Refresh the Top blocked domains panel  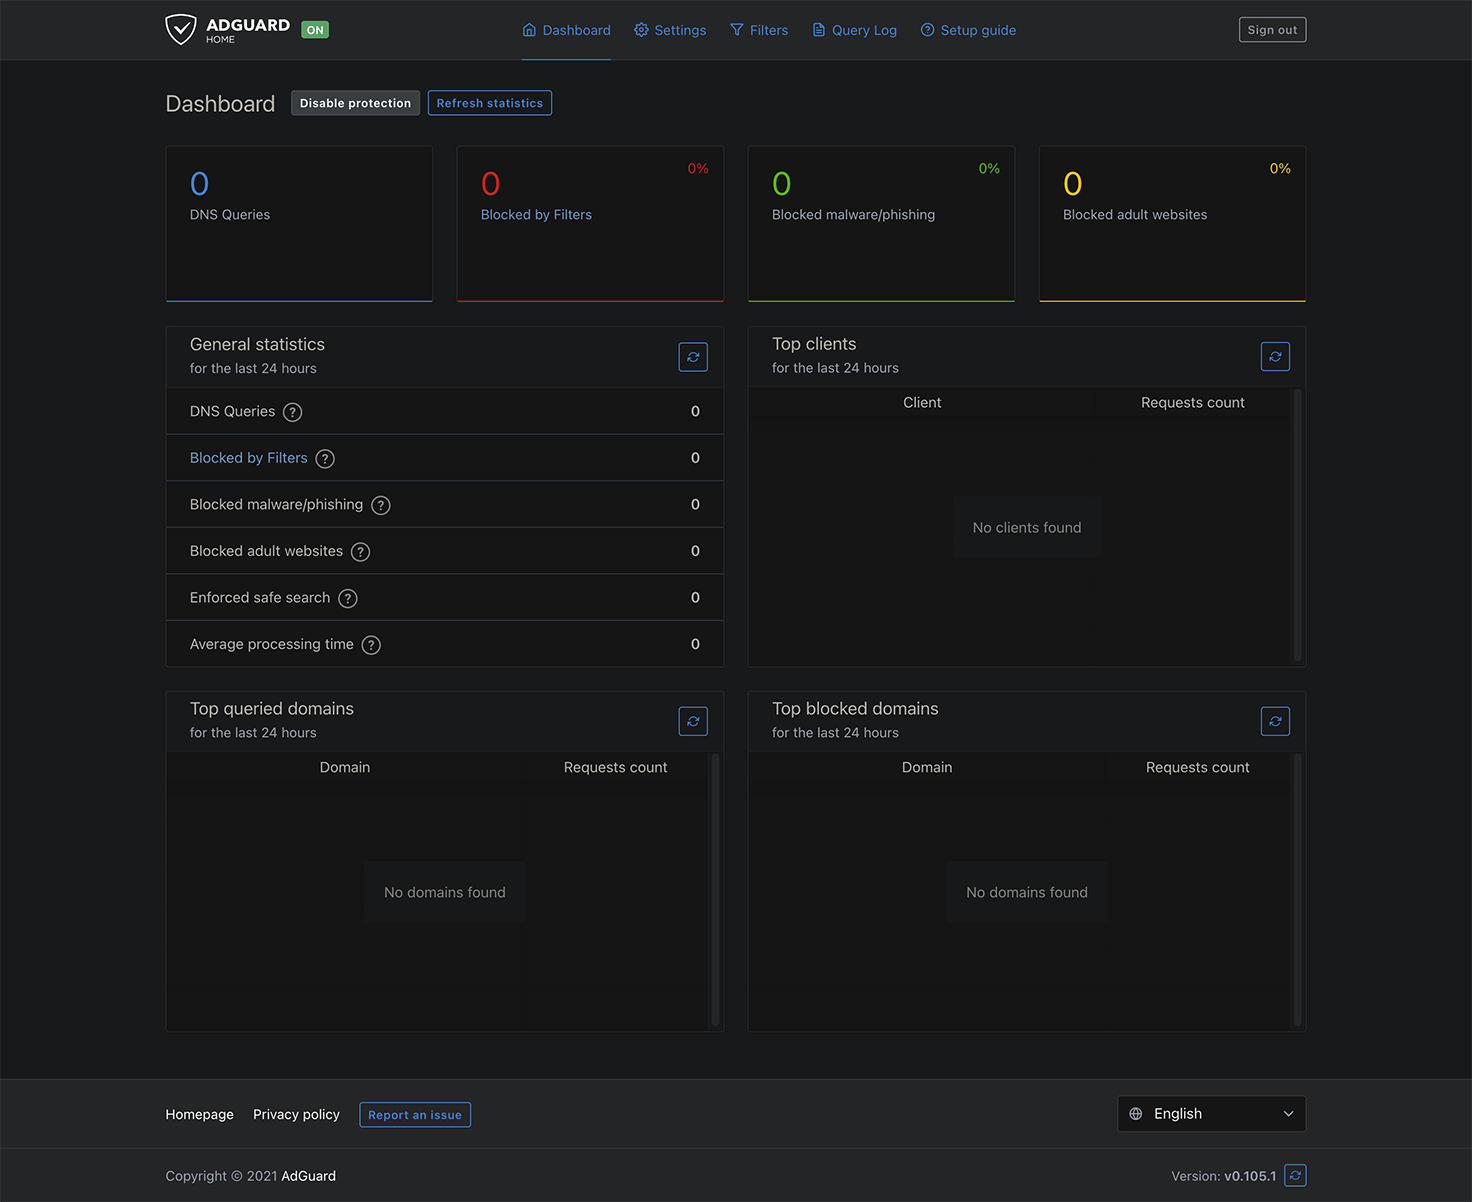(x=1275, y=721)
